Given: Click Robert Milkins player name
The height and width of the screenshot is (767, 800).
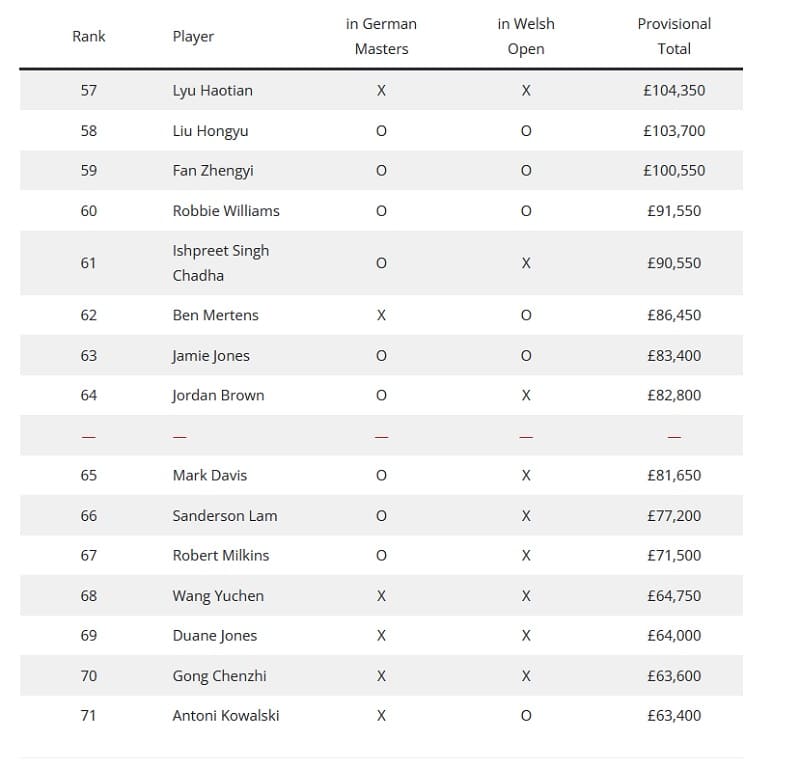Looking at the screenshot, I should pos(220,555).
